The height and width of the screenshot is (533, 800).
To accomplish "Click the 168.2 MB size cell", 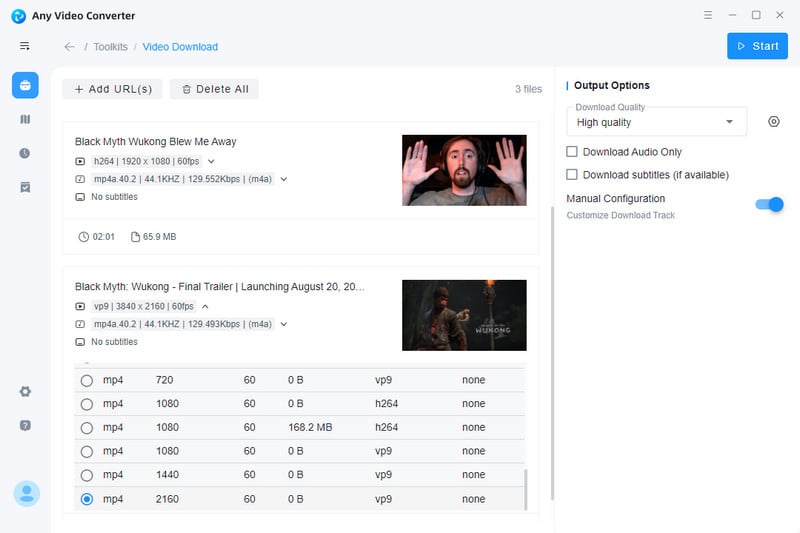I will pyautogui.click(x=310, y=427).
